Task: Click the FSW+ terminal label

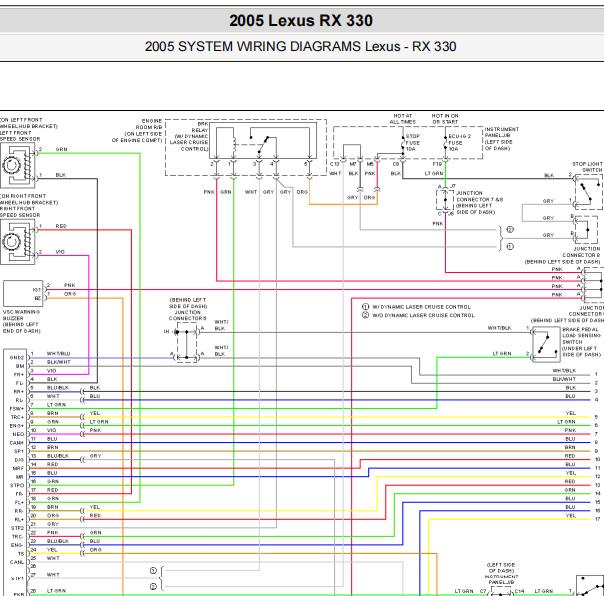Action: (17, 409)
